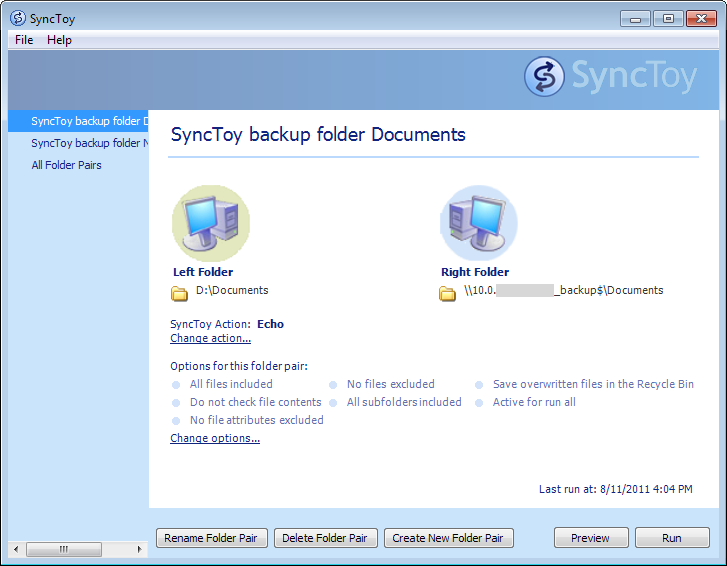Screen dimensions: 727x566
Task: Open the Change action link
Action: coord(210,338)
